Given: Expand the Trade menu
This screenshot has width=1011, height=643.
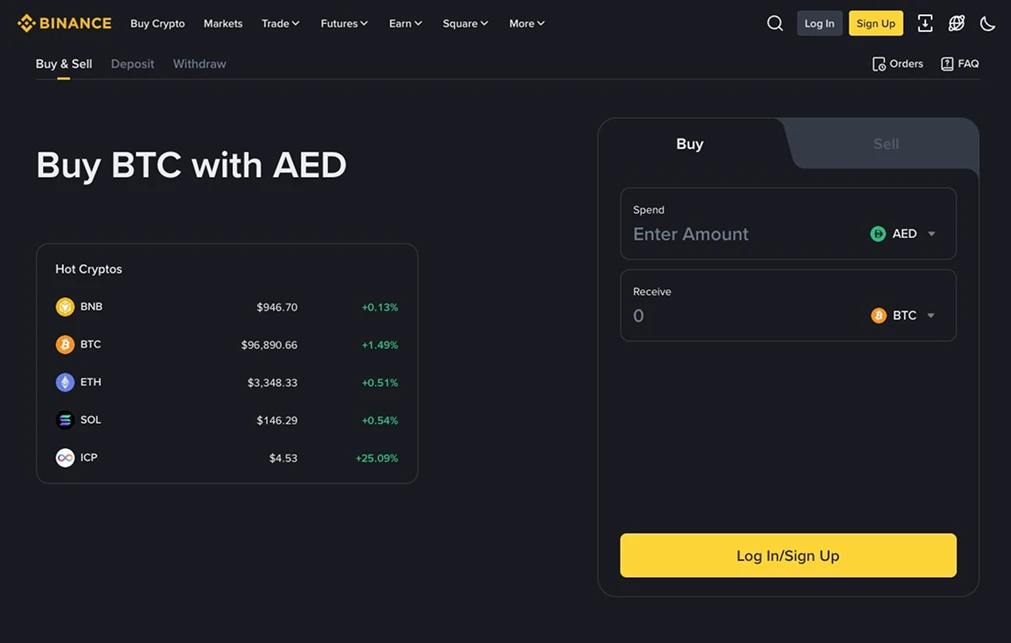Looking at the screenshot, I should point(280,23).
